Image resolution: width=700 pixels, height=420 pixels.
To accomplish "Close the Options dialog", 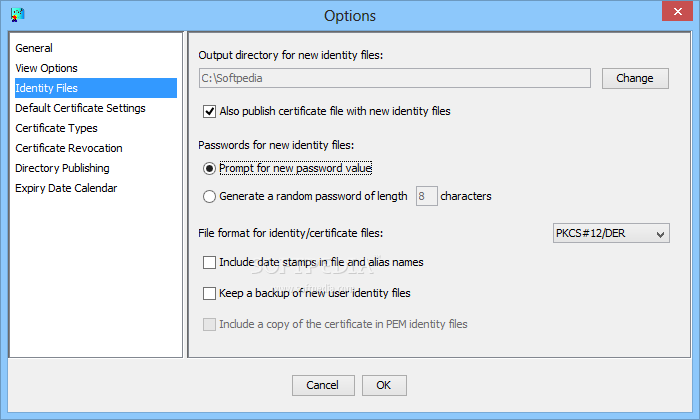I will 677,12.
